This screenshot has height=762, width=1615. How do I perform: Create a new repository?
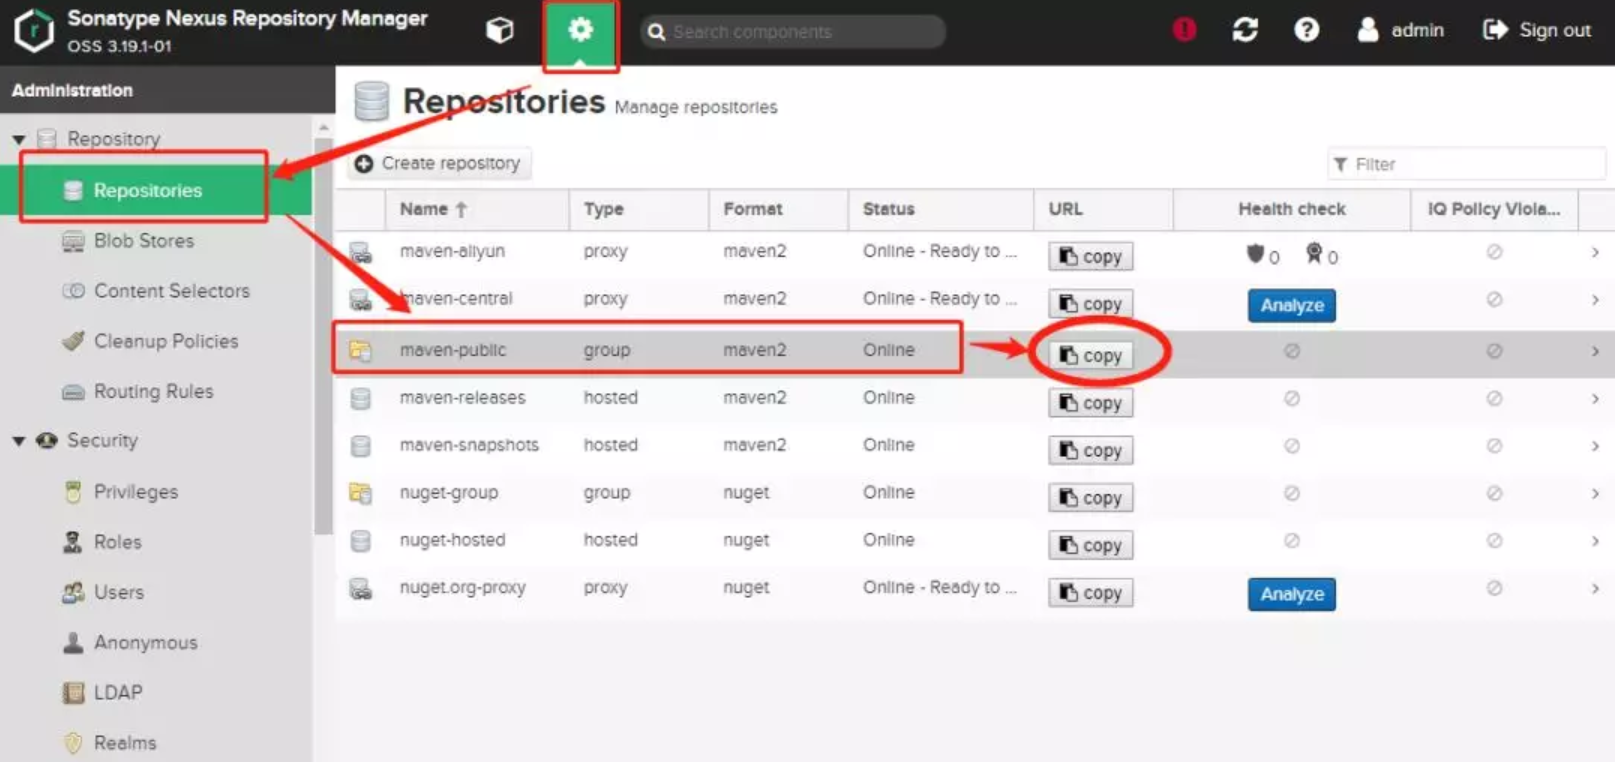[438, 163]
